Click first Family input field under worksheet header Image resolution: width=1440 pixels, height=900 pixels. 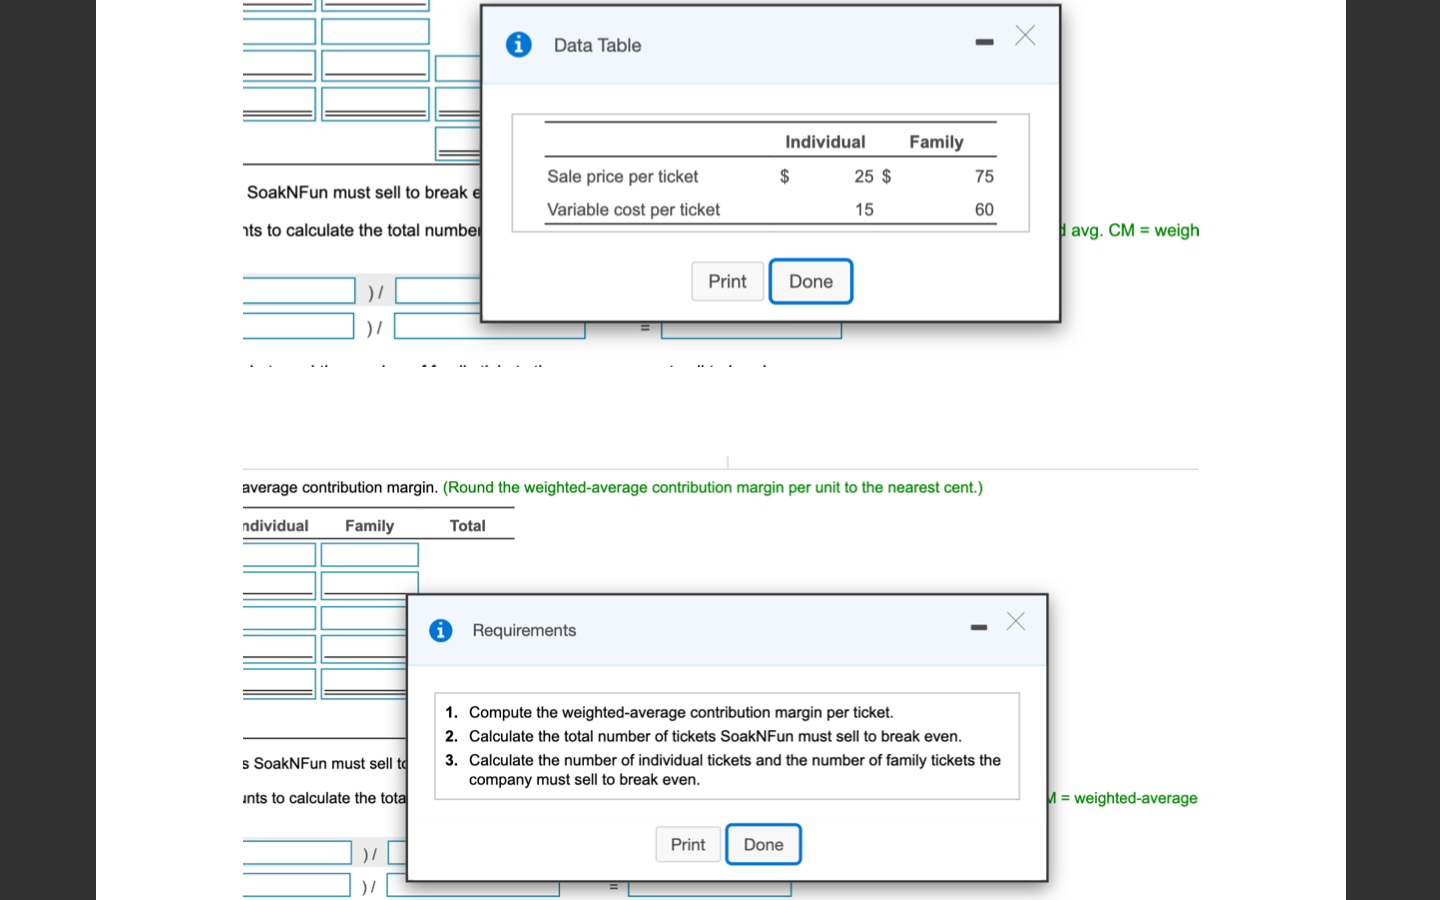point(370,555)
